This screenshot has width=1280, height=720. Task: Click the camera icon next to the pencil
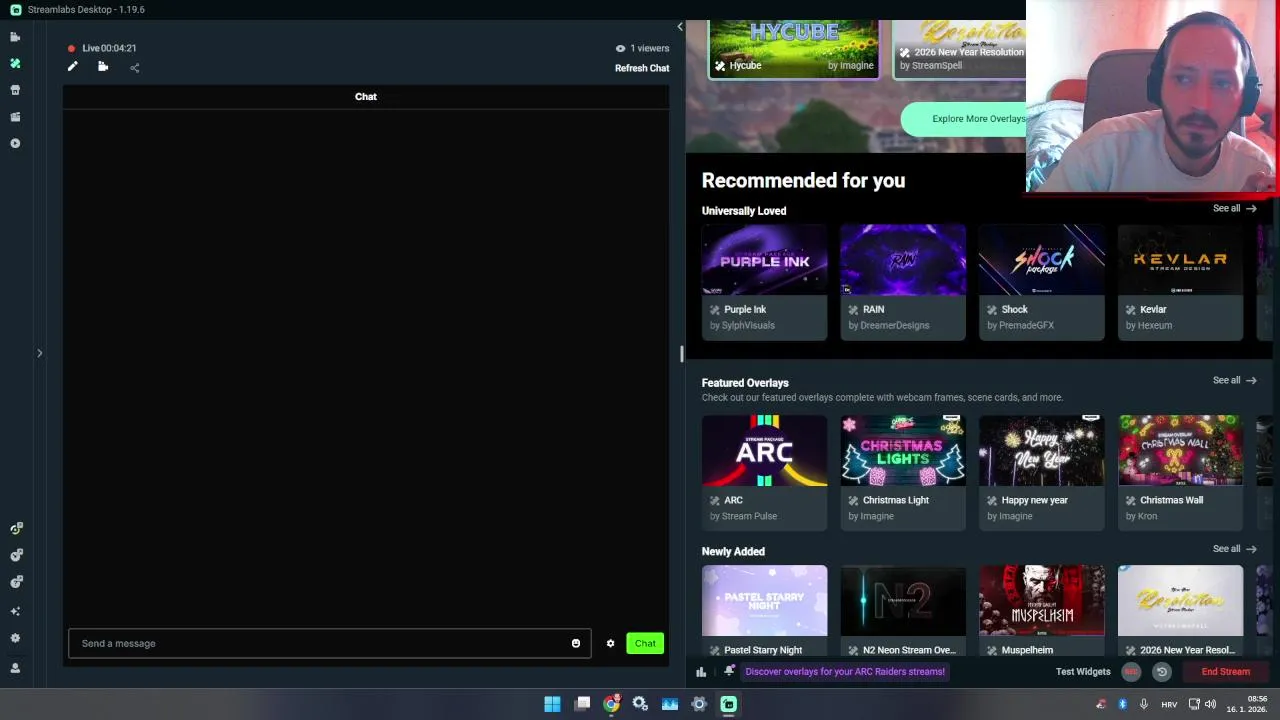pyautogui.click(x=103, y=67)
